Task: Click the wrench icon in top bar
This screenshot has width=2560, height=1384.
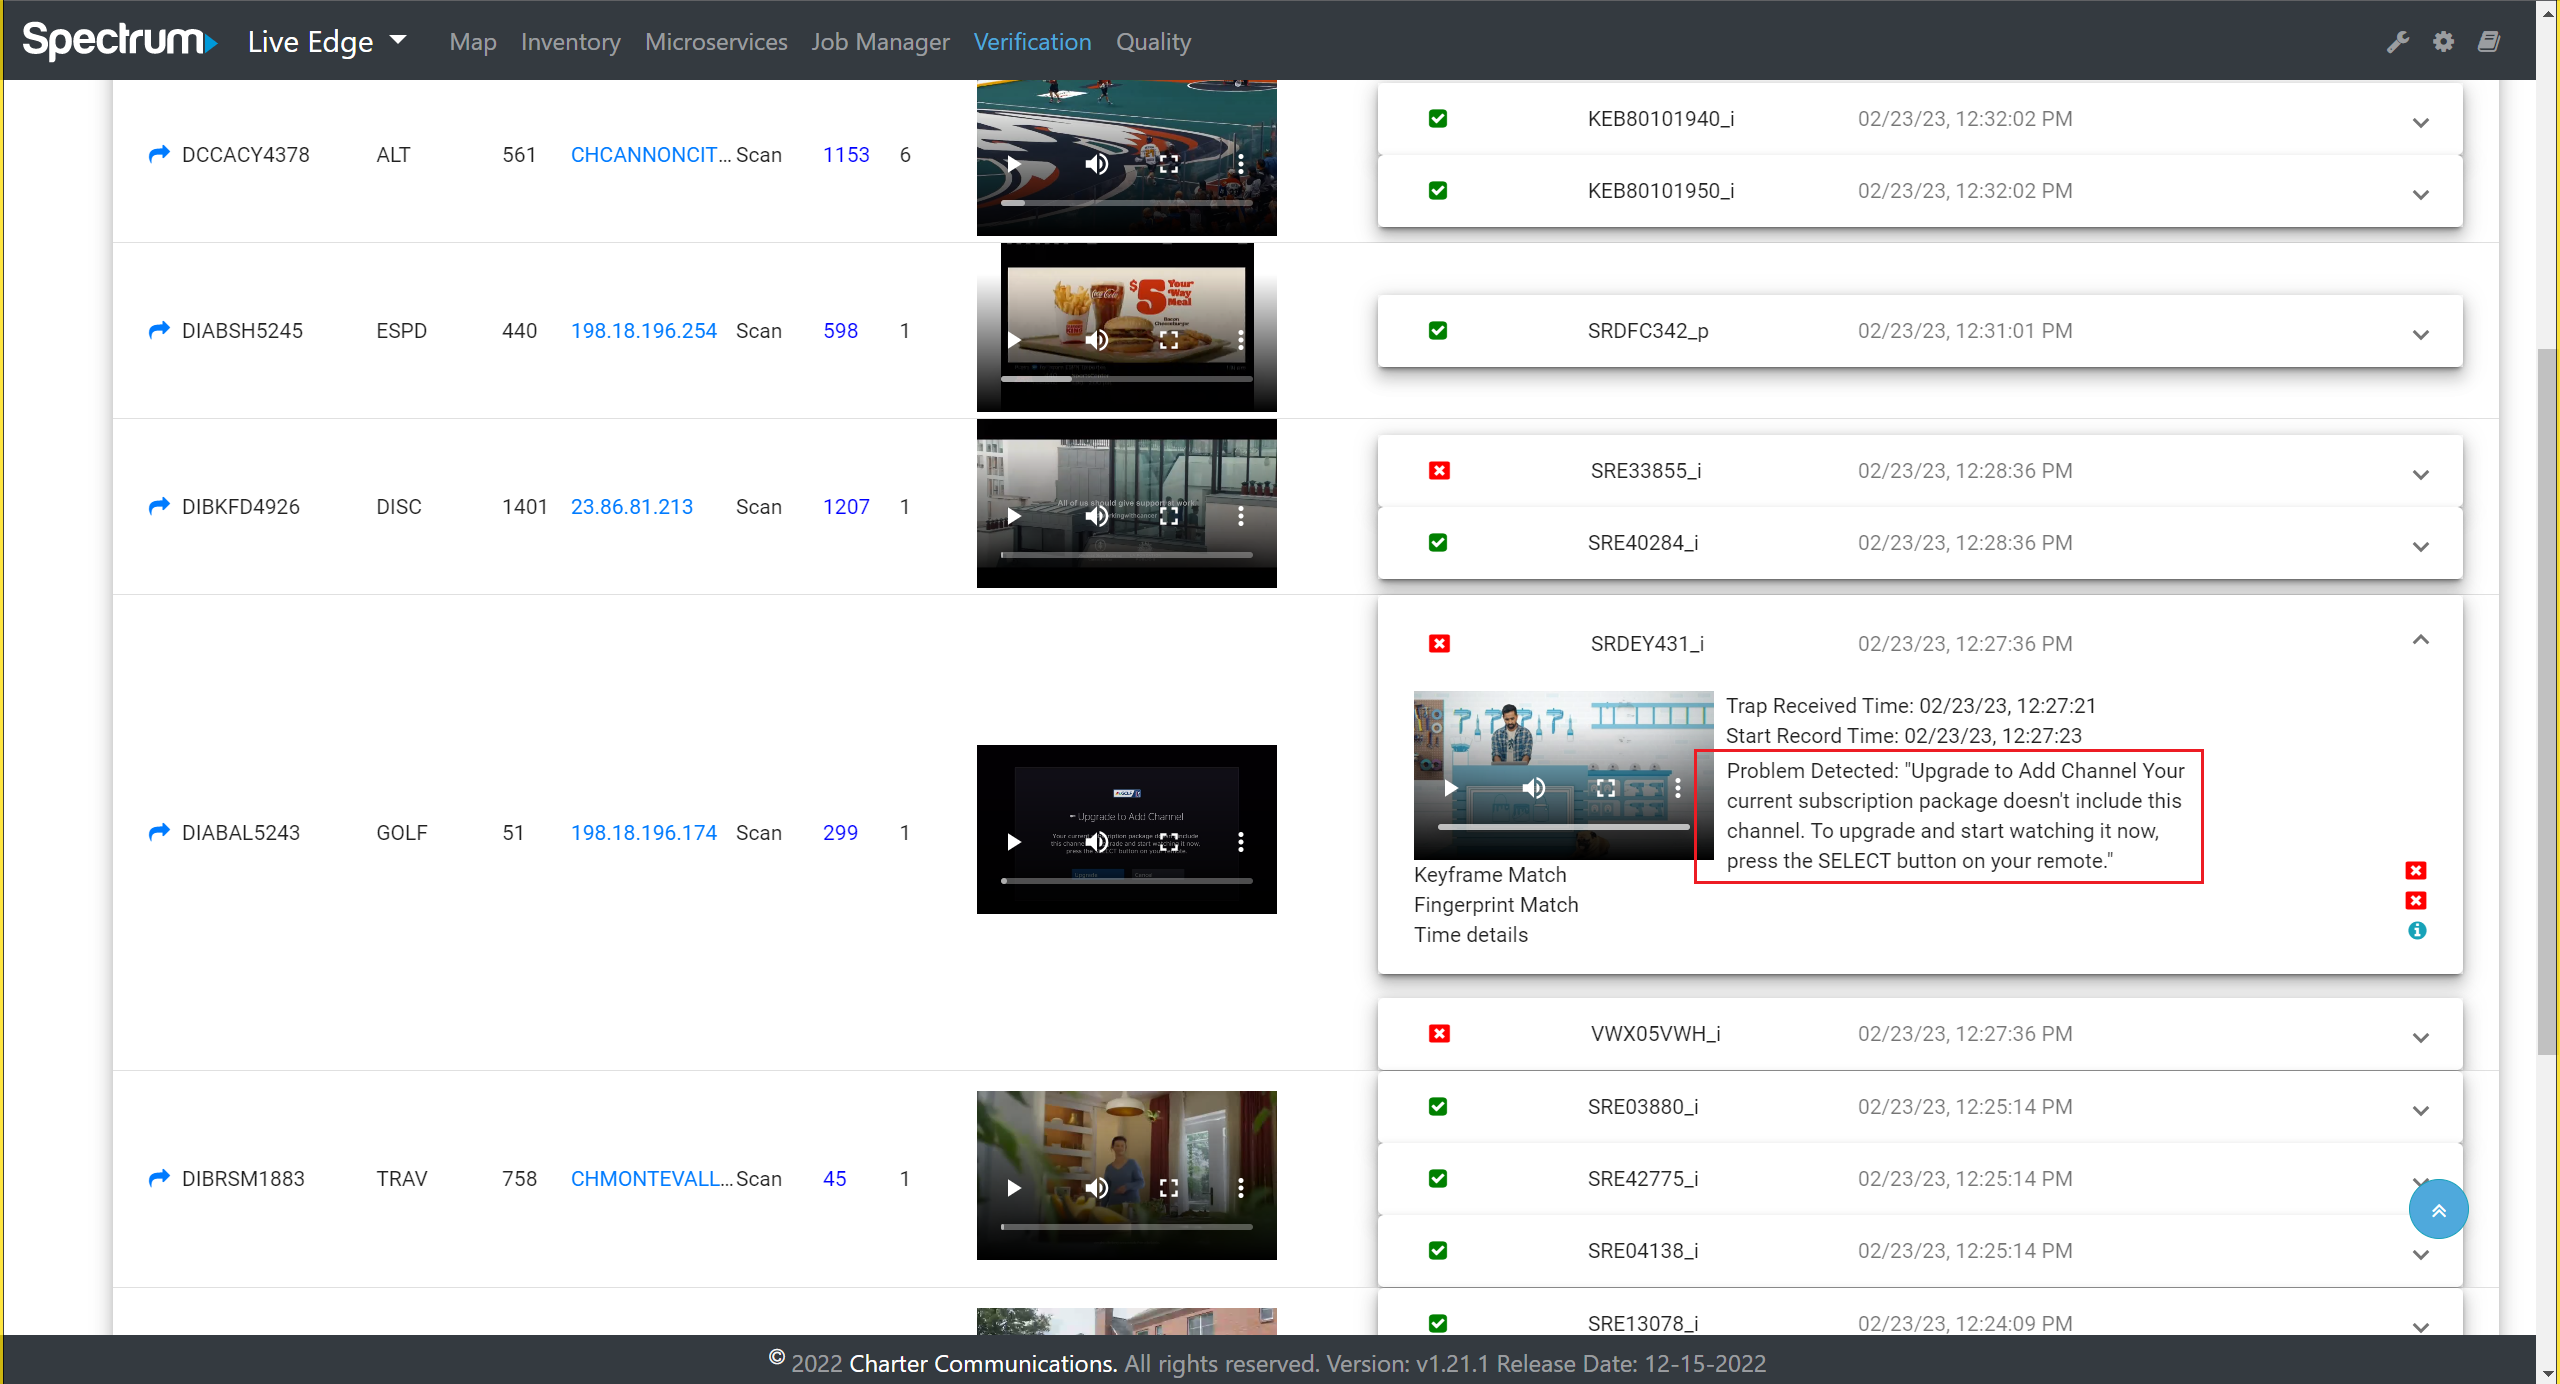Action: pyautogui.click(x=2397, y=42)
